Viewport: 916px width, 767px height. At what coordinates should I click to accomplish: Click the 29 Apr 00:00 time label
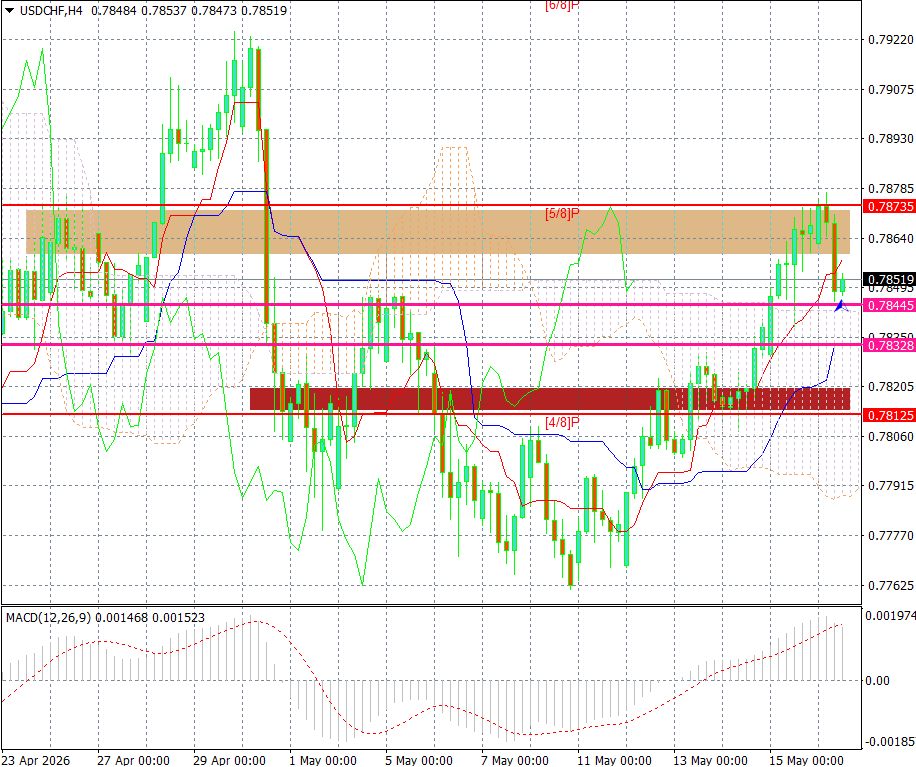(230, 760)
